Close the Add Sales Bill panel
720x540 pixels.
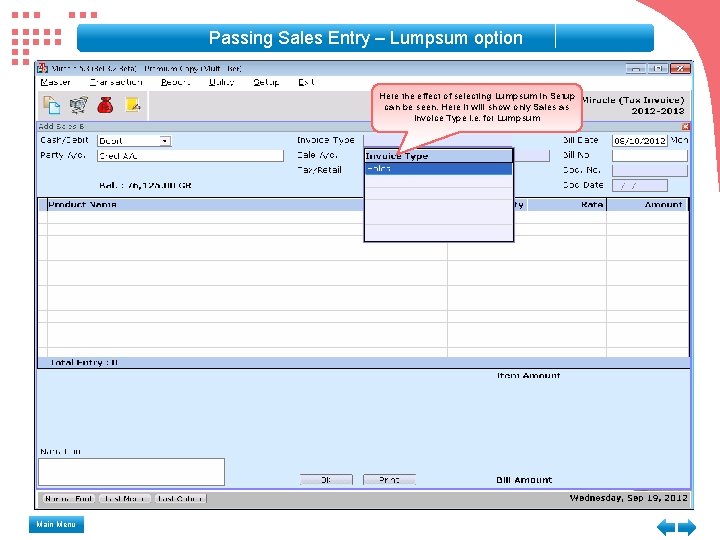686,126
